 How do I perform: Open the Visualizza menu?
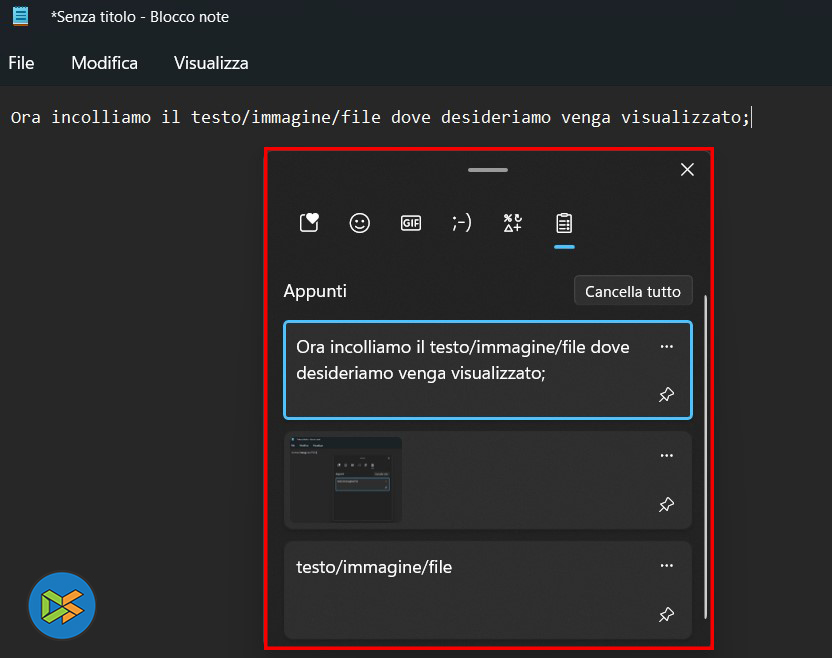coord(211,63)
